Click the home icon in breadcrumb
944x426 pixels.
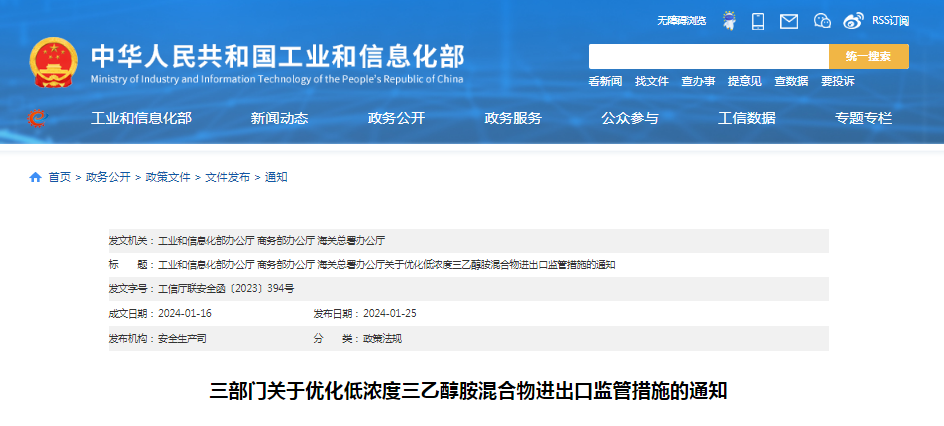coord(36,177)
